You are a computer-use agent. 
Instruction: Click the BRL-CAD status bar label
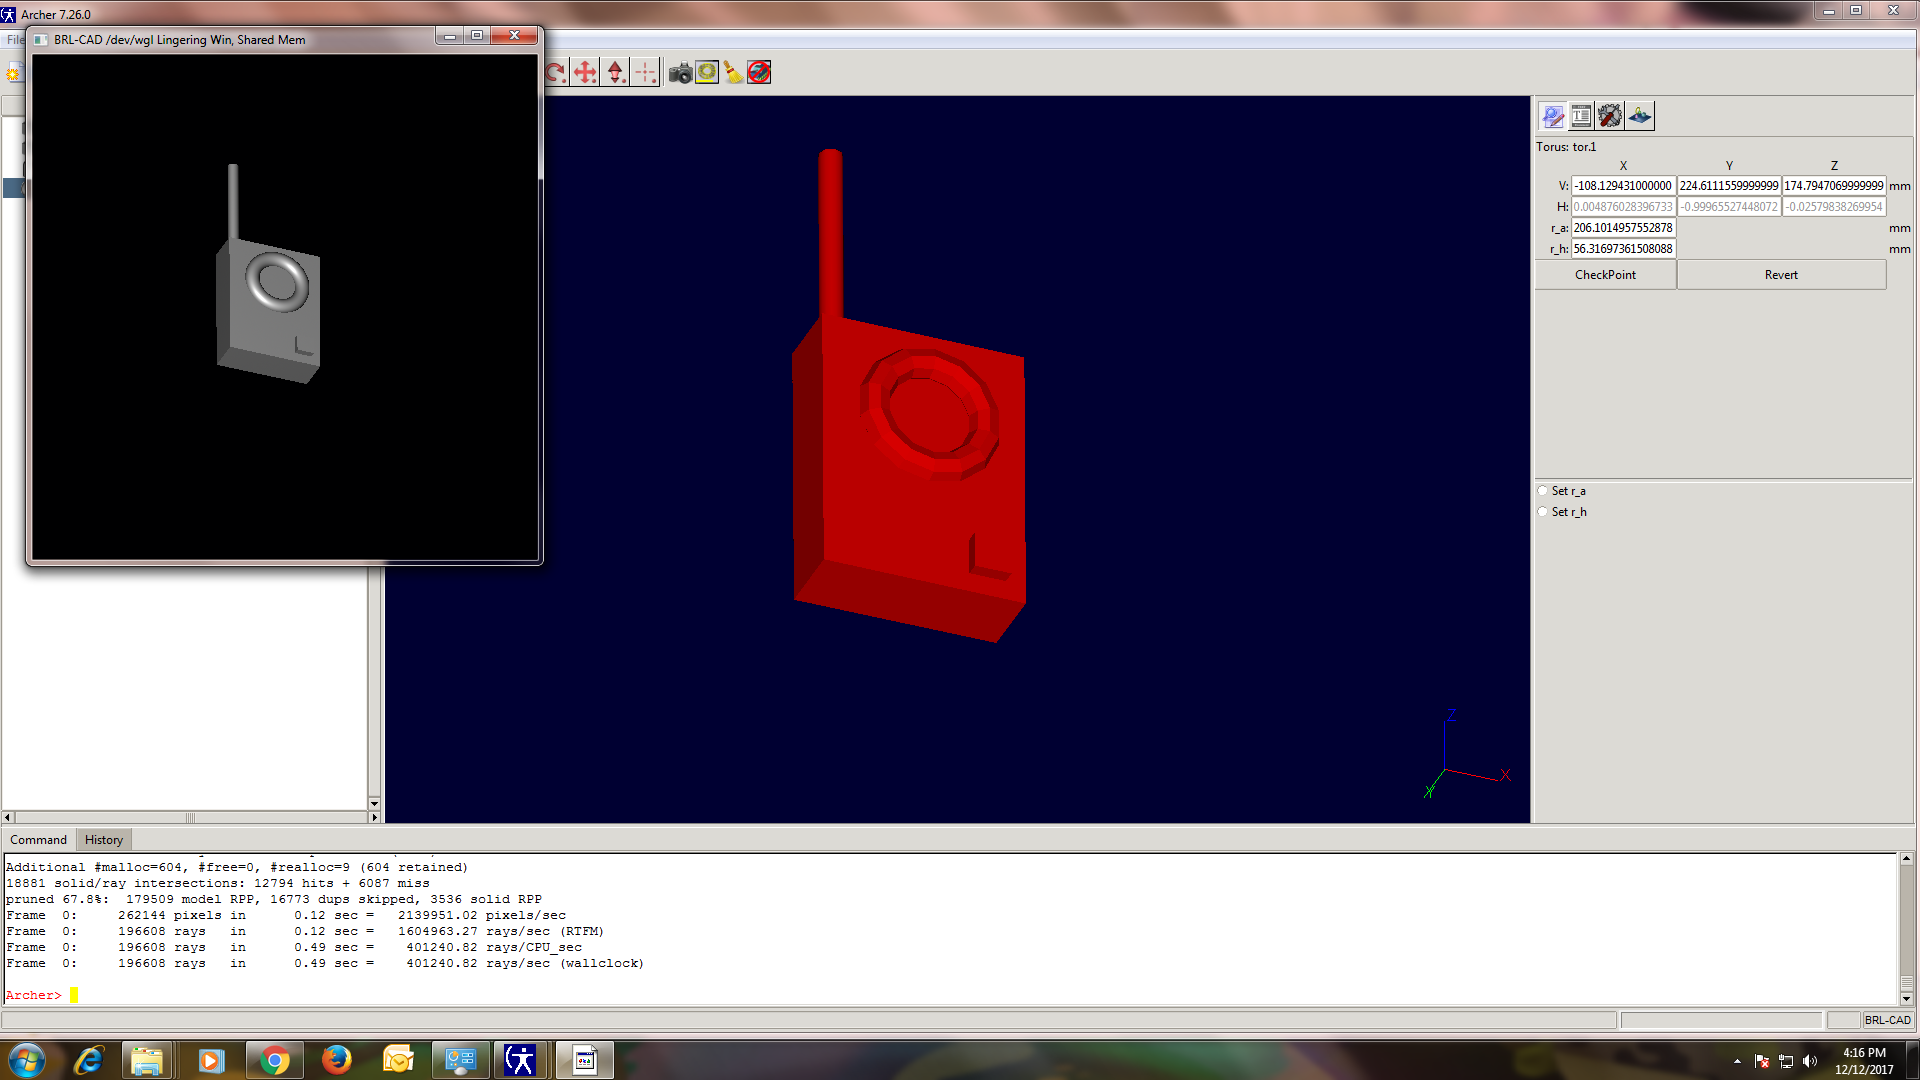coord(1887,1020)
